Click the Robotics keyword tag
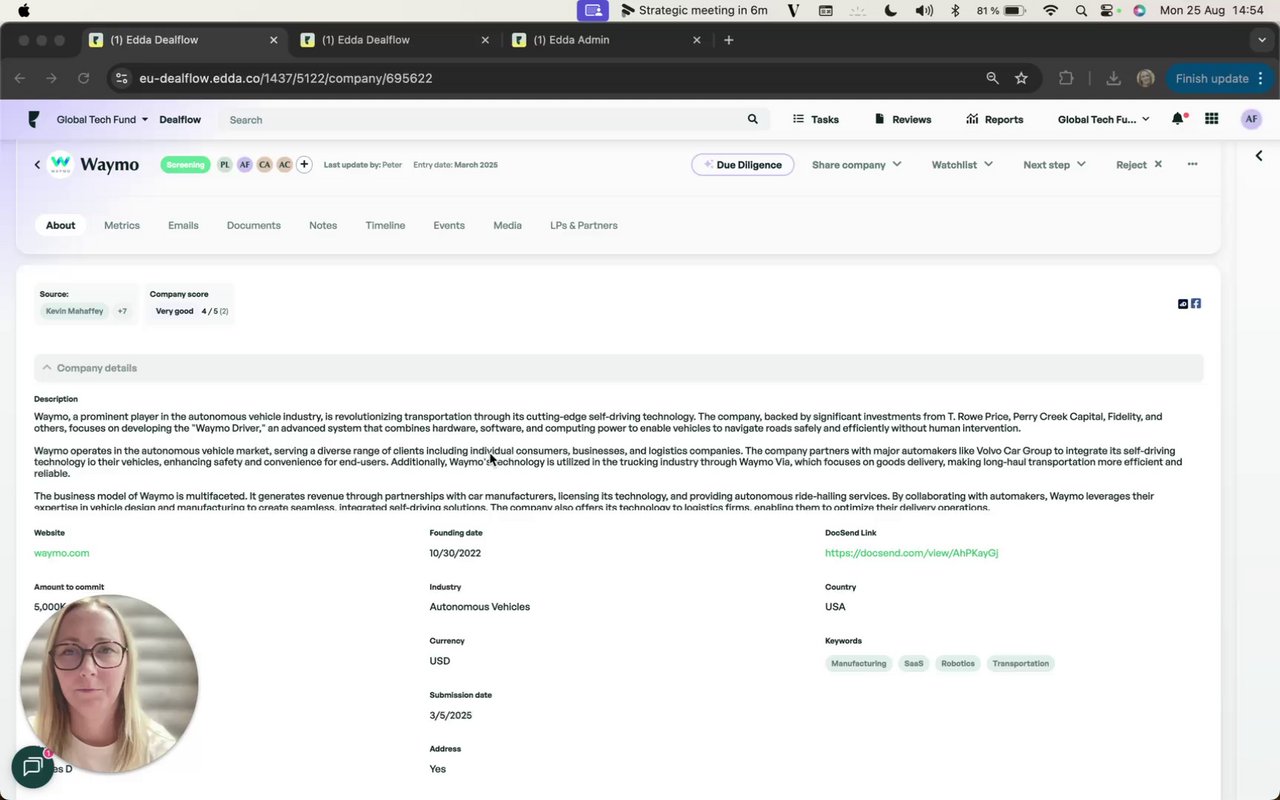The width and height of the screenshot is (1280, 800). coord(958,664)
